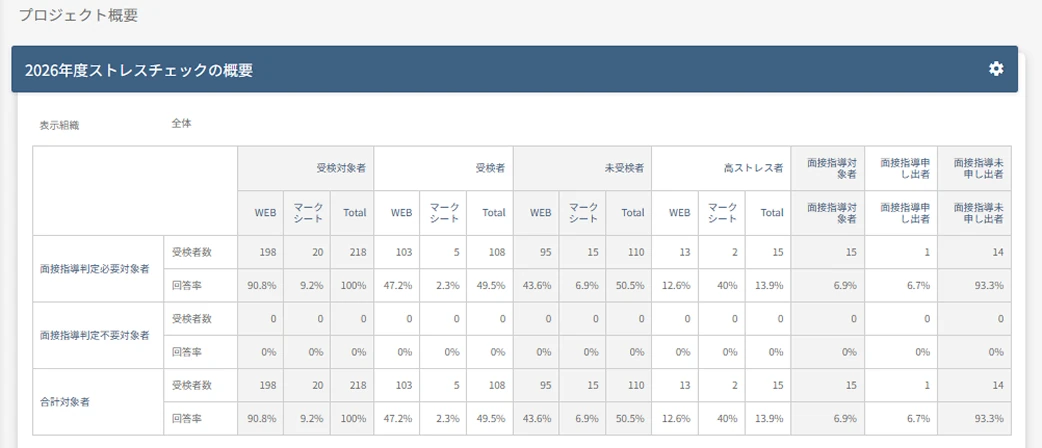
Task: Click the 全体 display organization value
Action: [181, 124]
